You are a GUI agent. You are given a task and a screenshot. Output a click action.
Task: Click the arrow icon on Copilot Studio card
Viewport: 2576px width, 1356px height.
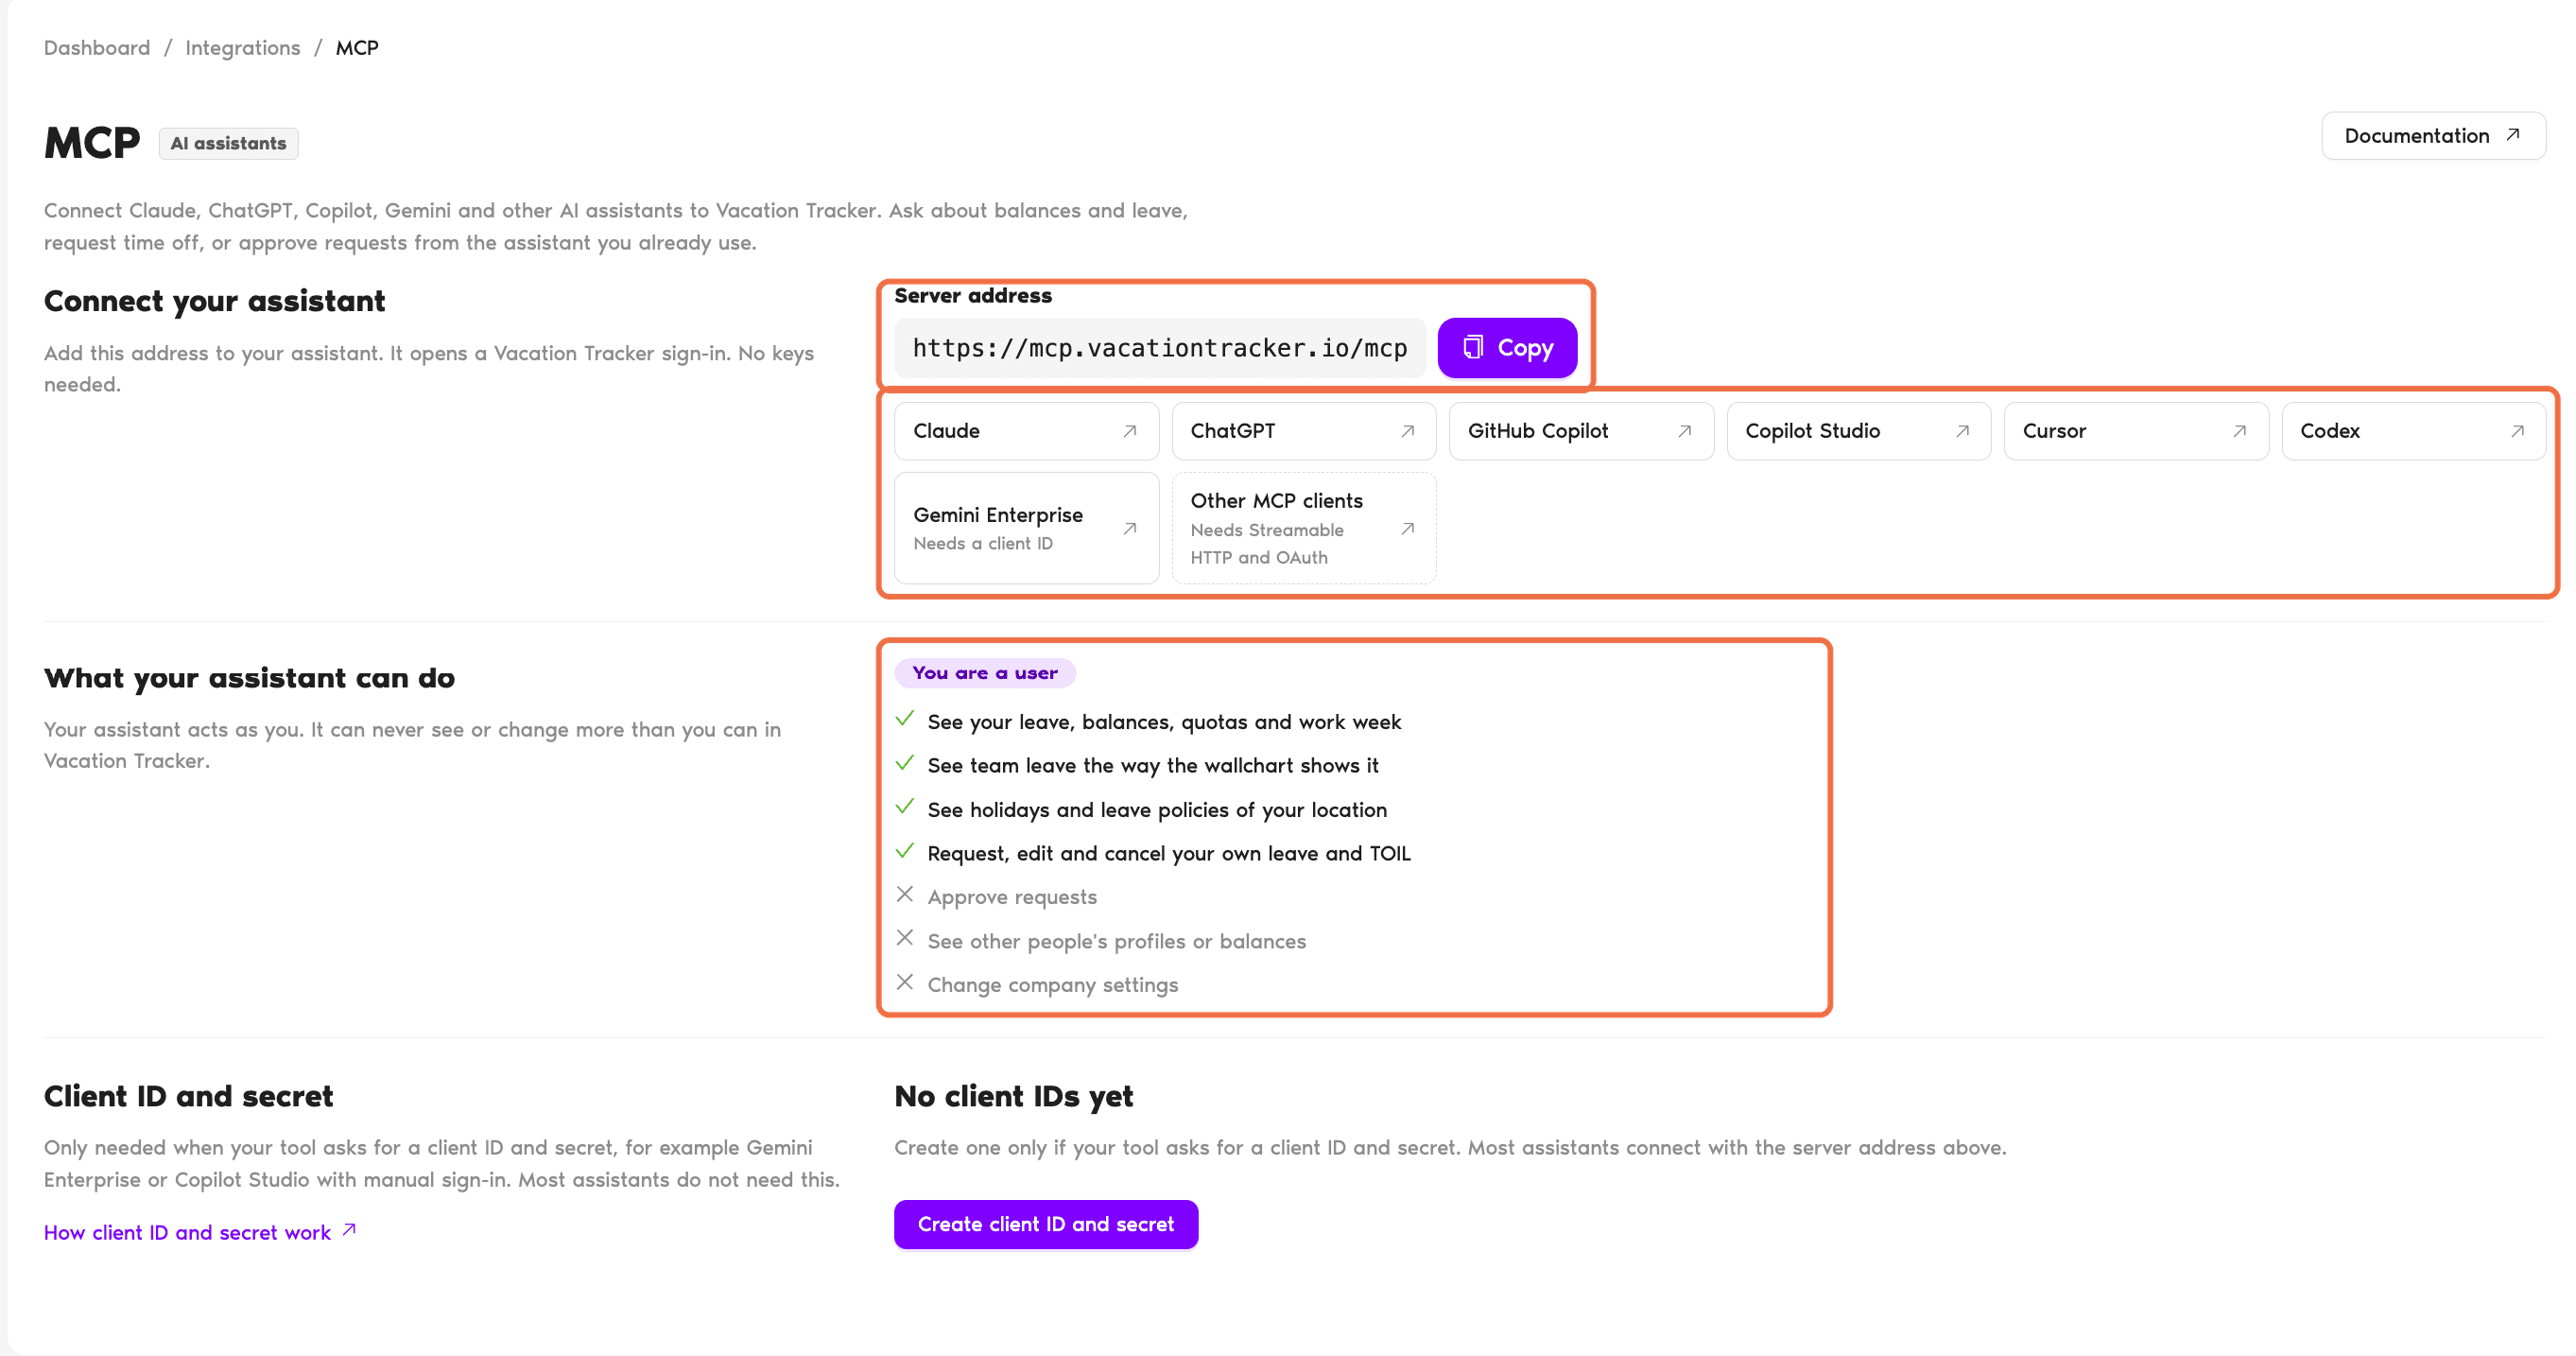pos(1962,431)
